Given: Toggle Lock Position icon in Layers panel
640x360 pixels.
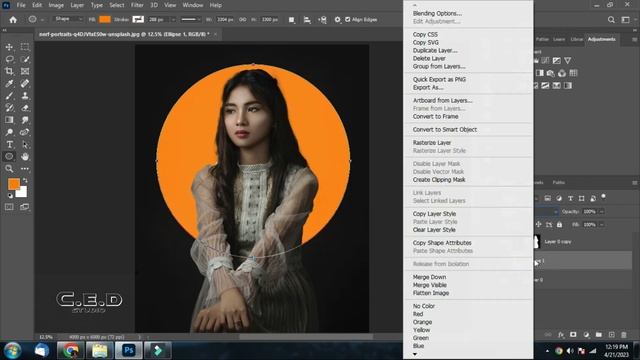Looking at the screenshot, I should pos(538,224).
